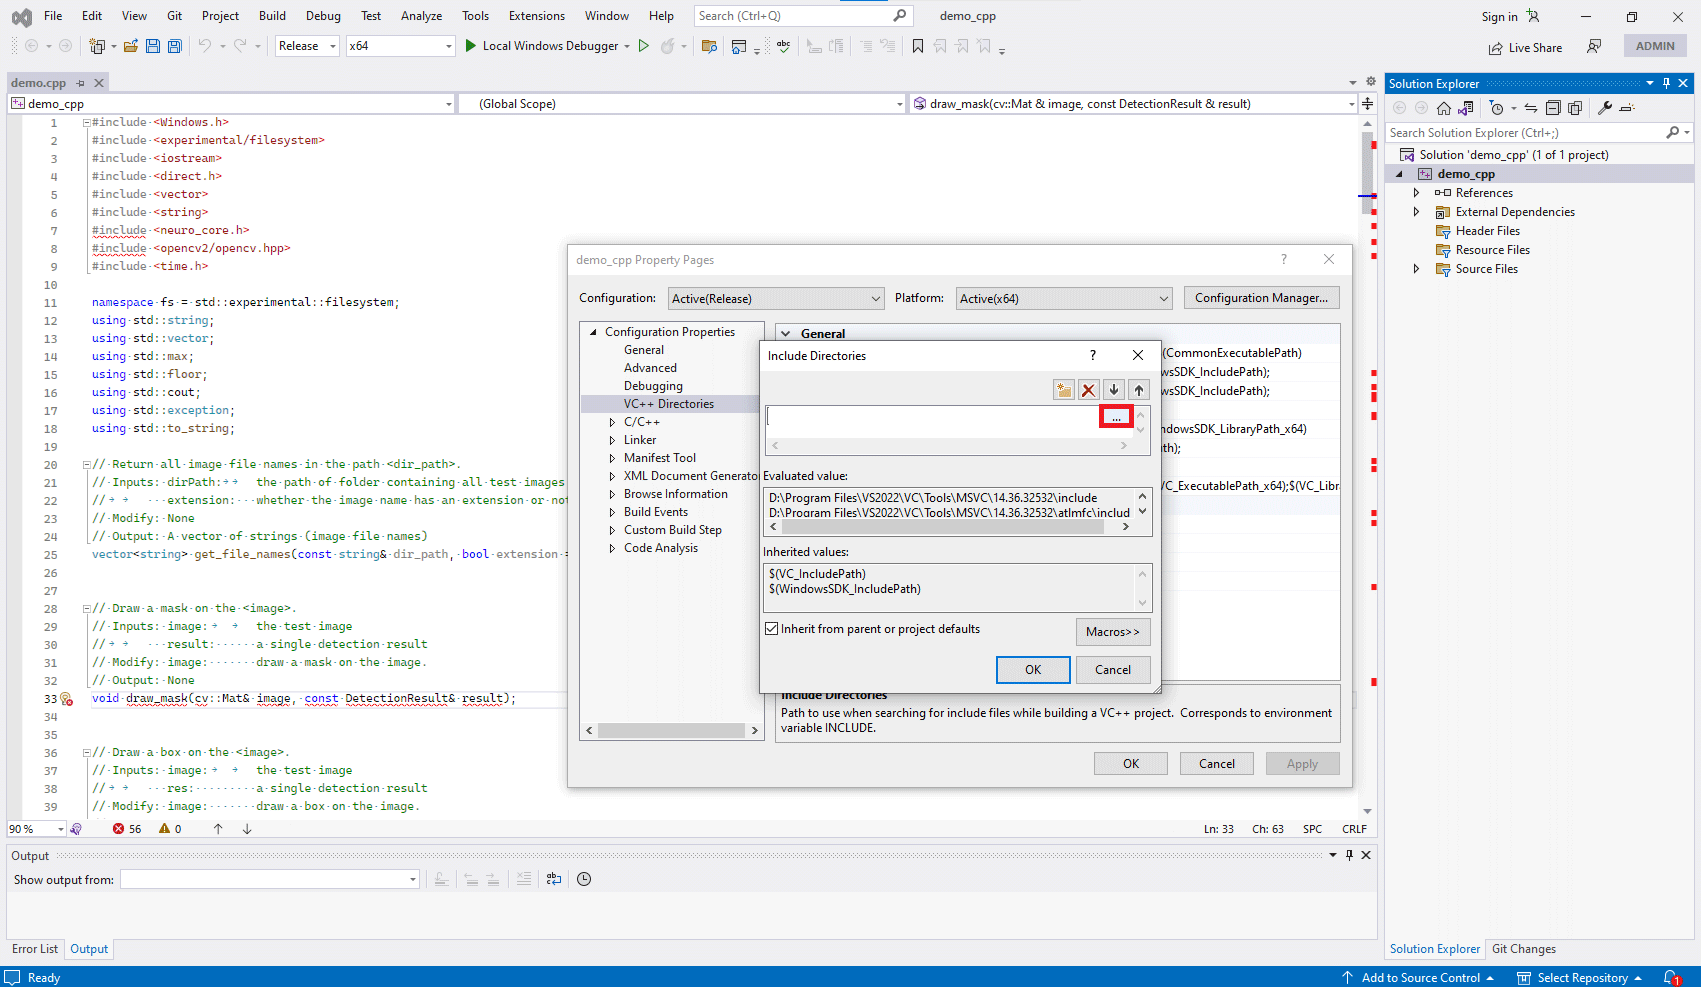This screenshot has width=1701, height=987.
Task: Click the Macros>> button
Action: 1113,631
